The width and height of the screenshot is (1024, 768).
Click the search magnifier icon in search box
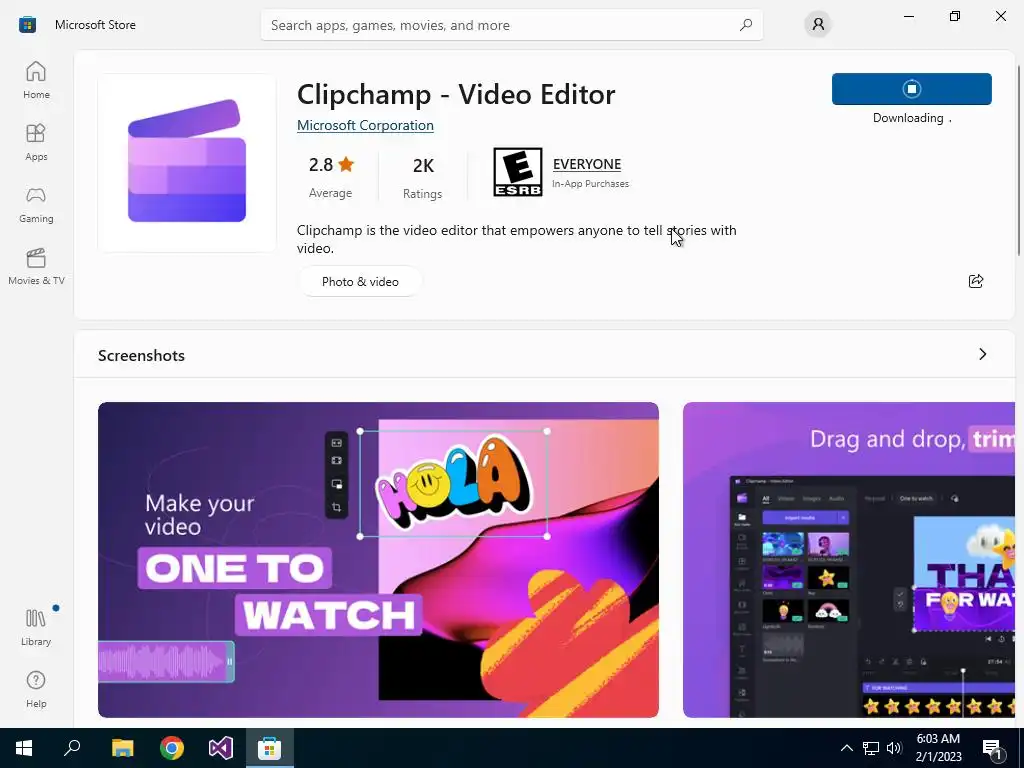click(746, 25)
